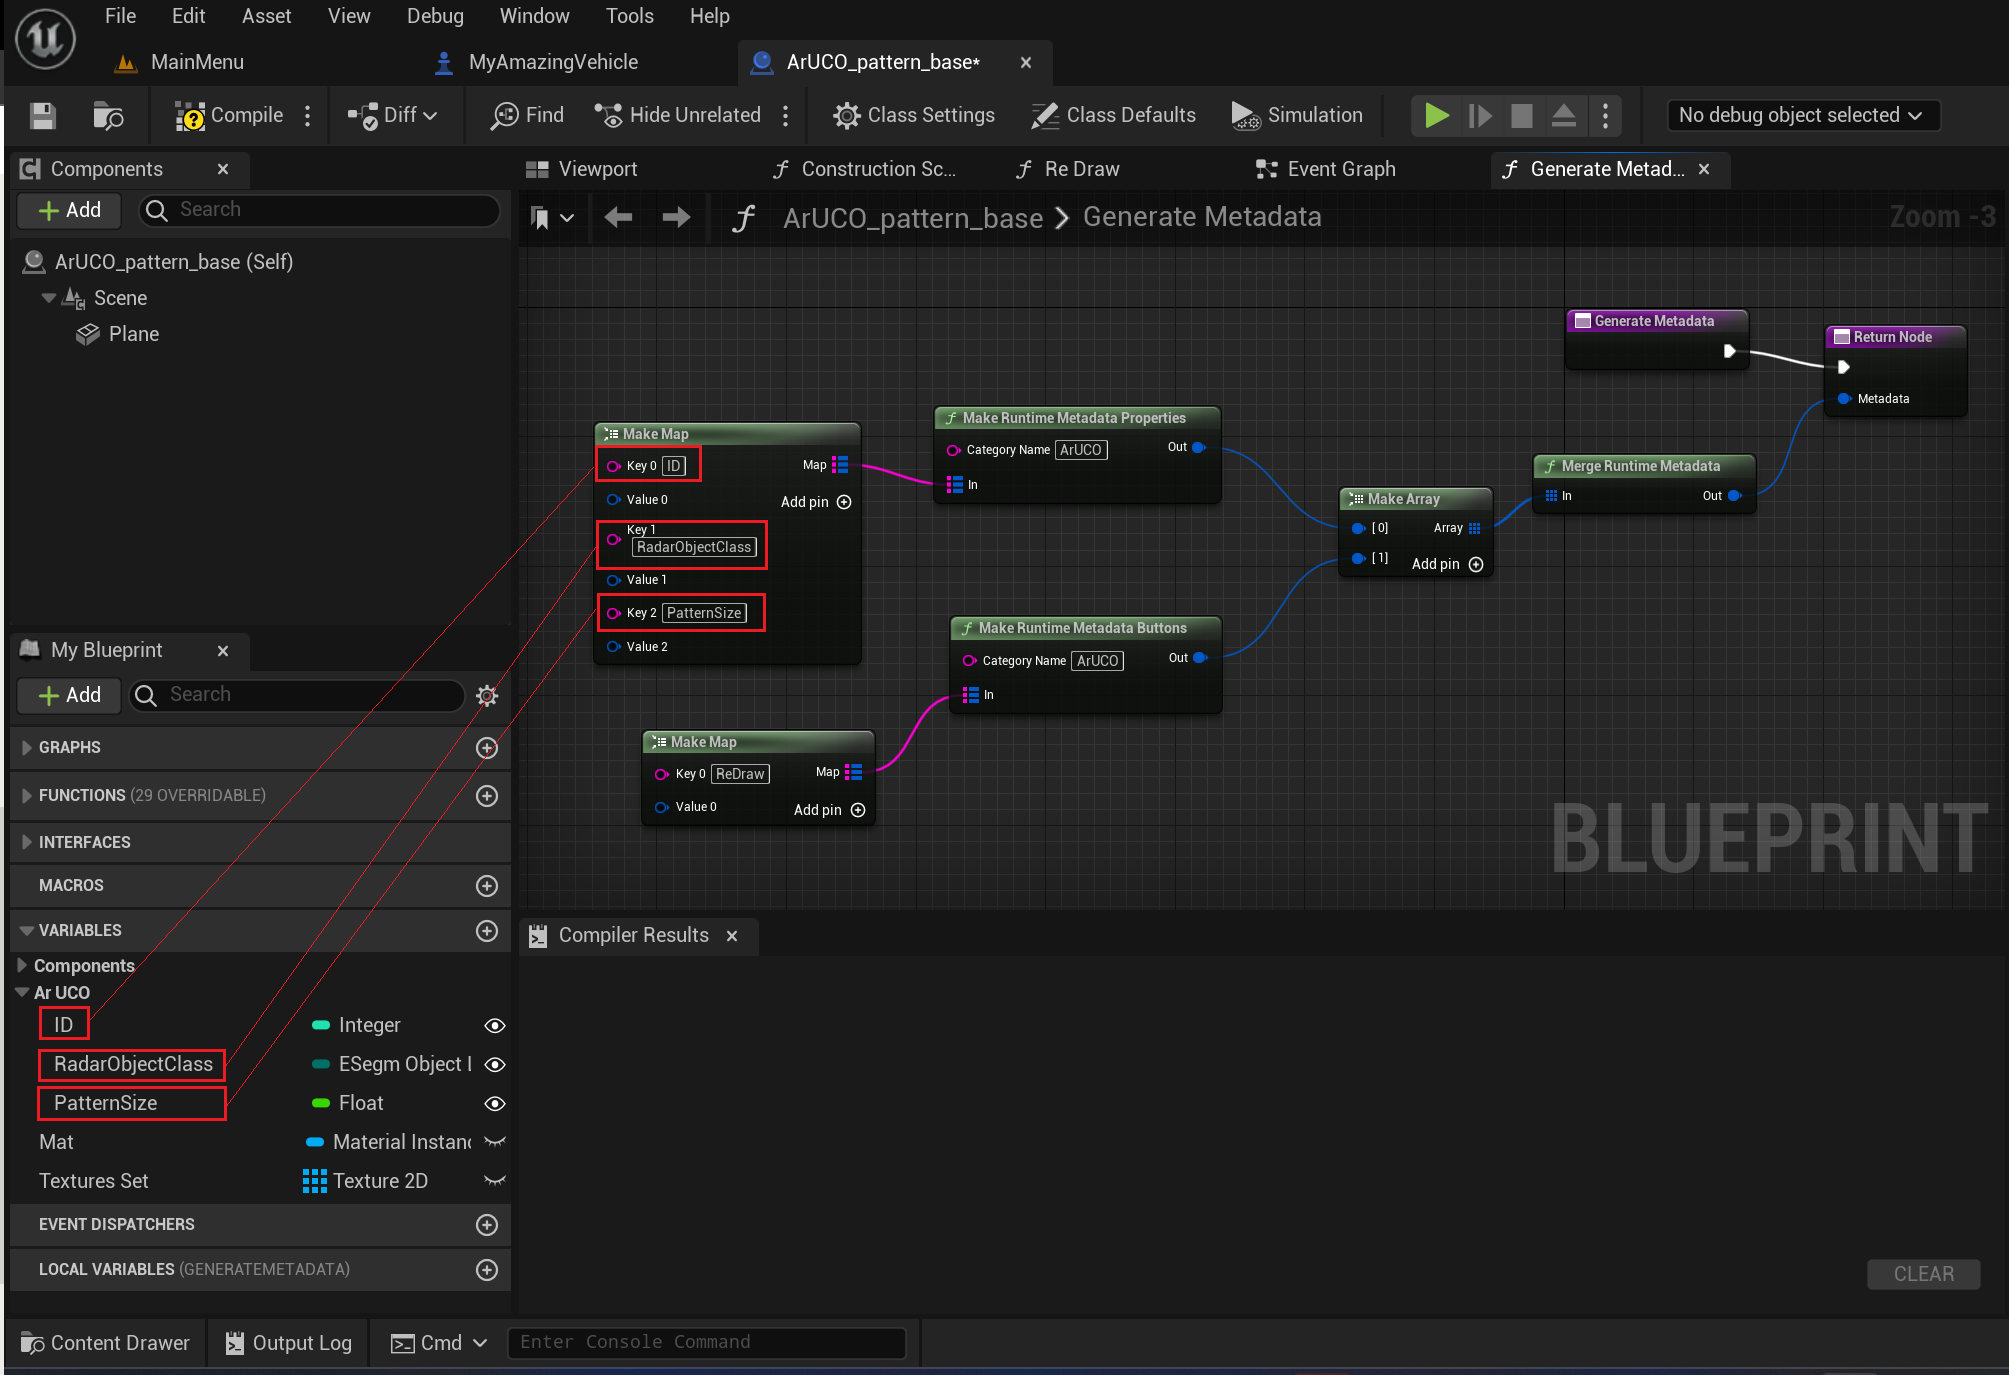Switch to the MainMenu asset tab
Image resolution: width=2009 pixels, height=1375 pixels.
(x=180, y=62)
